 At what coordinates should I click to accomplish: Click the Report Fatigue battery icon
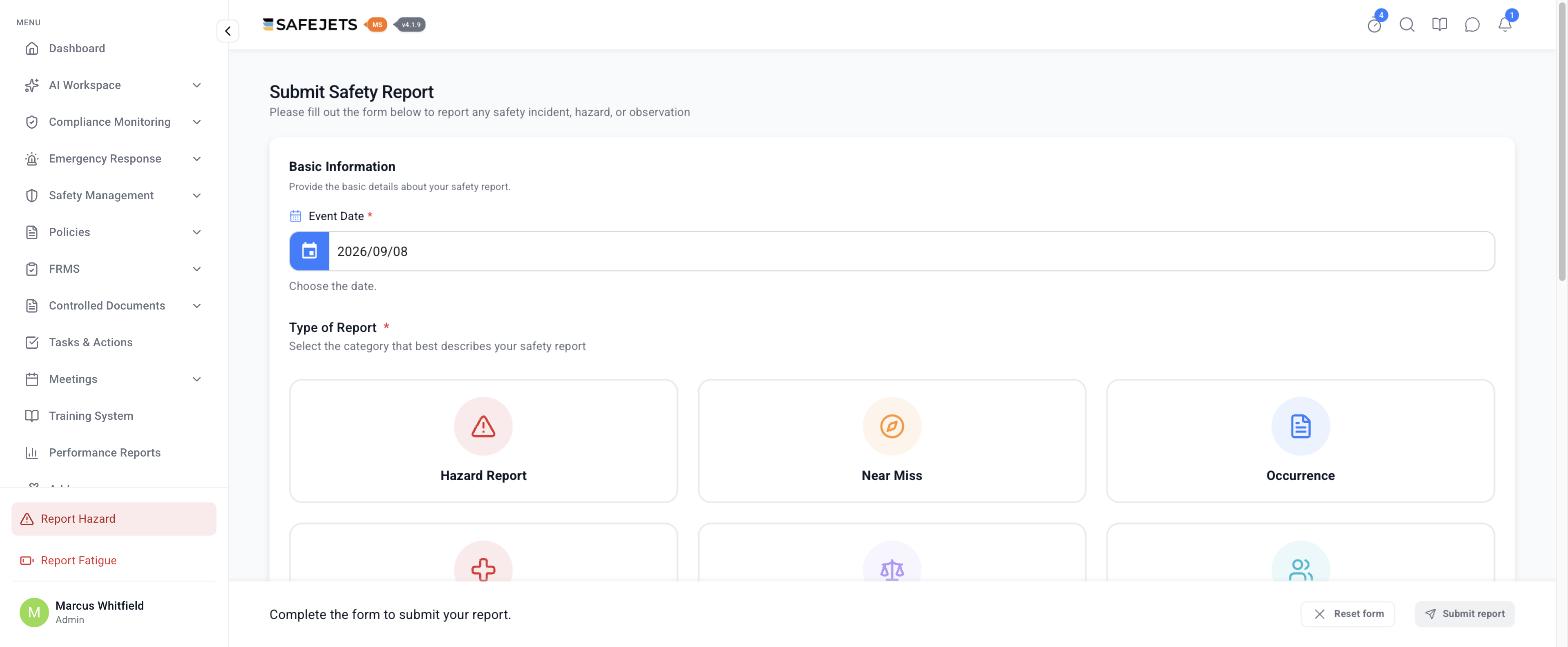pos(27,561)
